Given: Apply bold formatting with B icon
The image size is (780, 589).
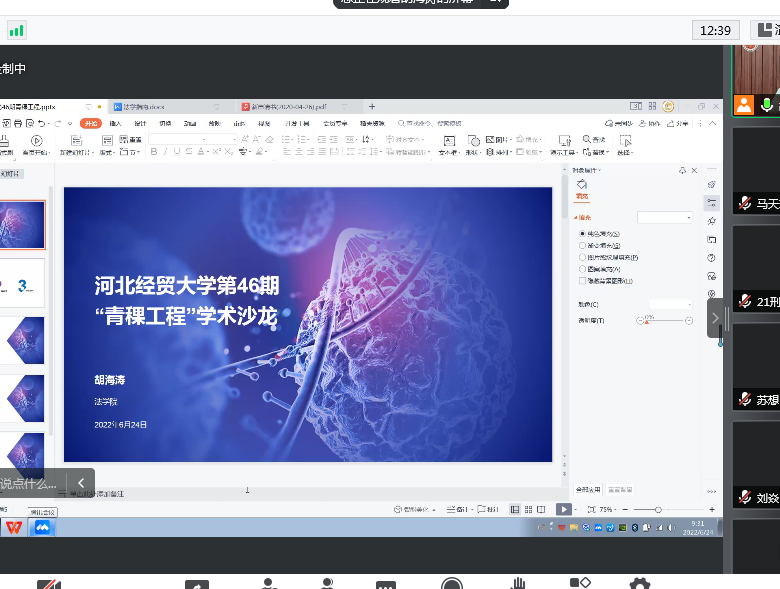Looking at the screenshot, I should coord(154,151).
